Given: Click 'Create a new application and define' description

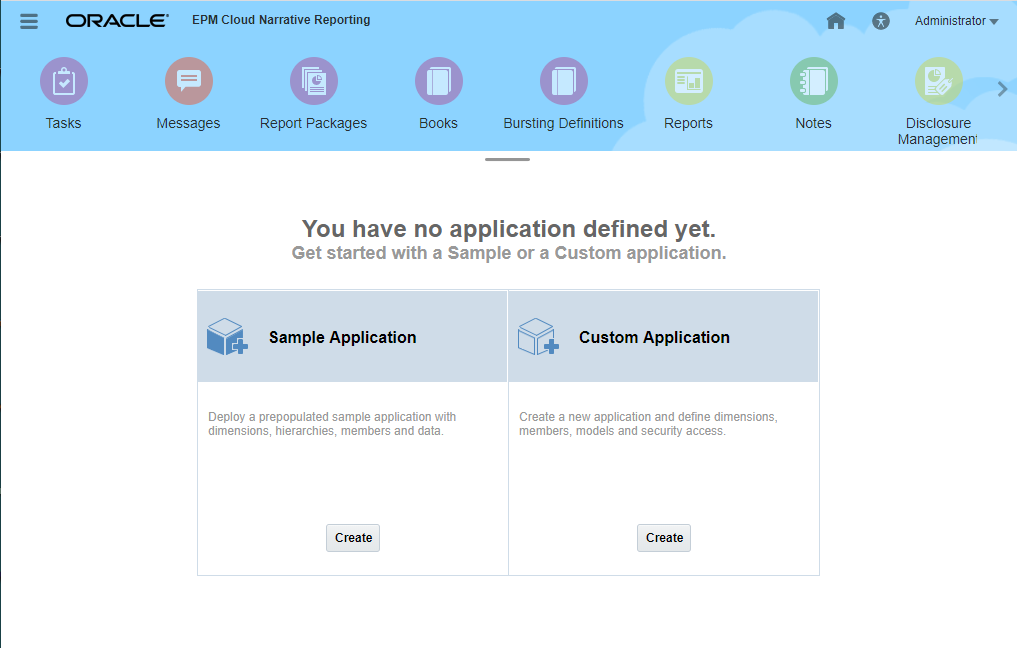Looking at the screenshot, I should point(648,424).
